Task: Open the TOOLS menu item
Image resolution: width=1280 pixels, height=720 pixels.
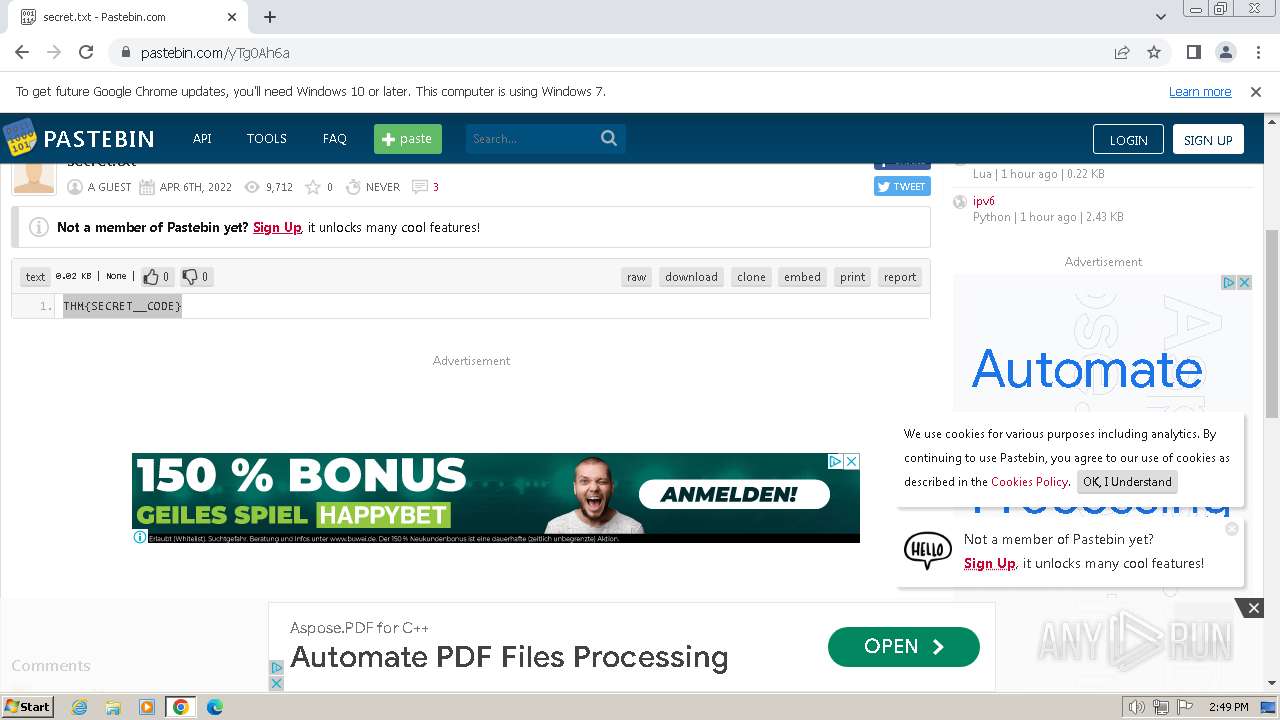Action: point(267,138)
